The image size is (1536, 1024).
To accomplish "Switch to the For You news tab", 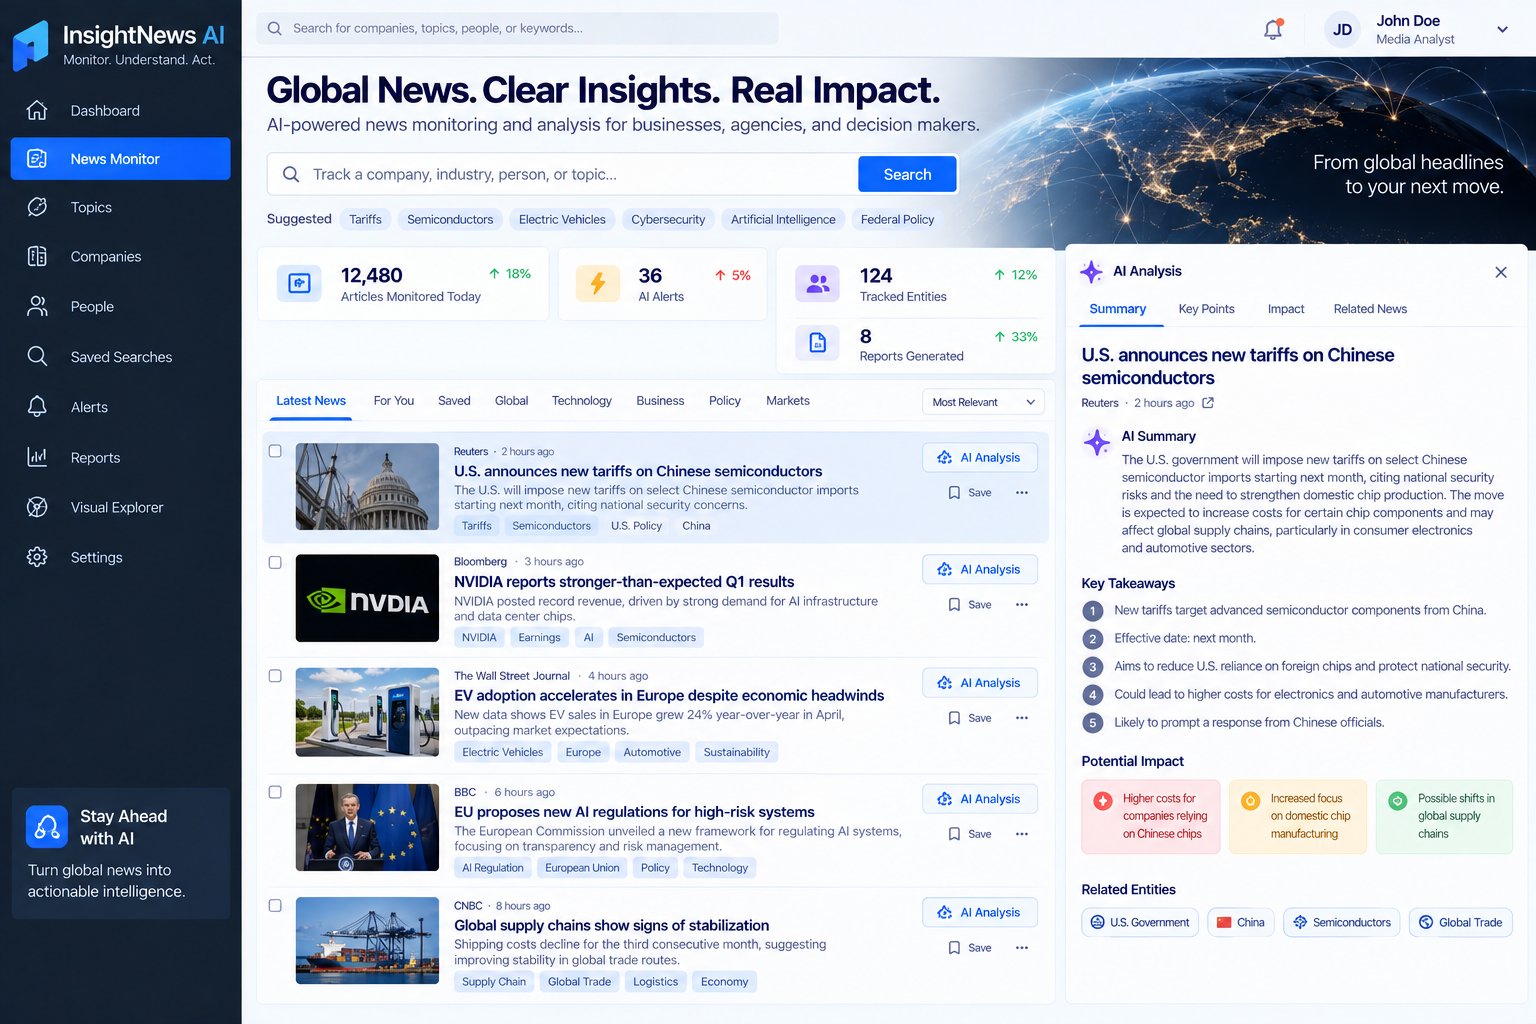I will point(394,401).
